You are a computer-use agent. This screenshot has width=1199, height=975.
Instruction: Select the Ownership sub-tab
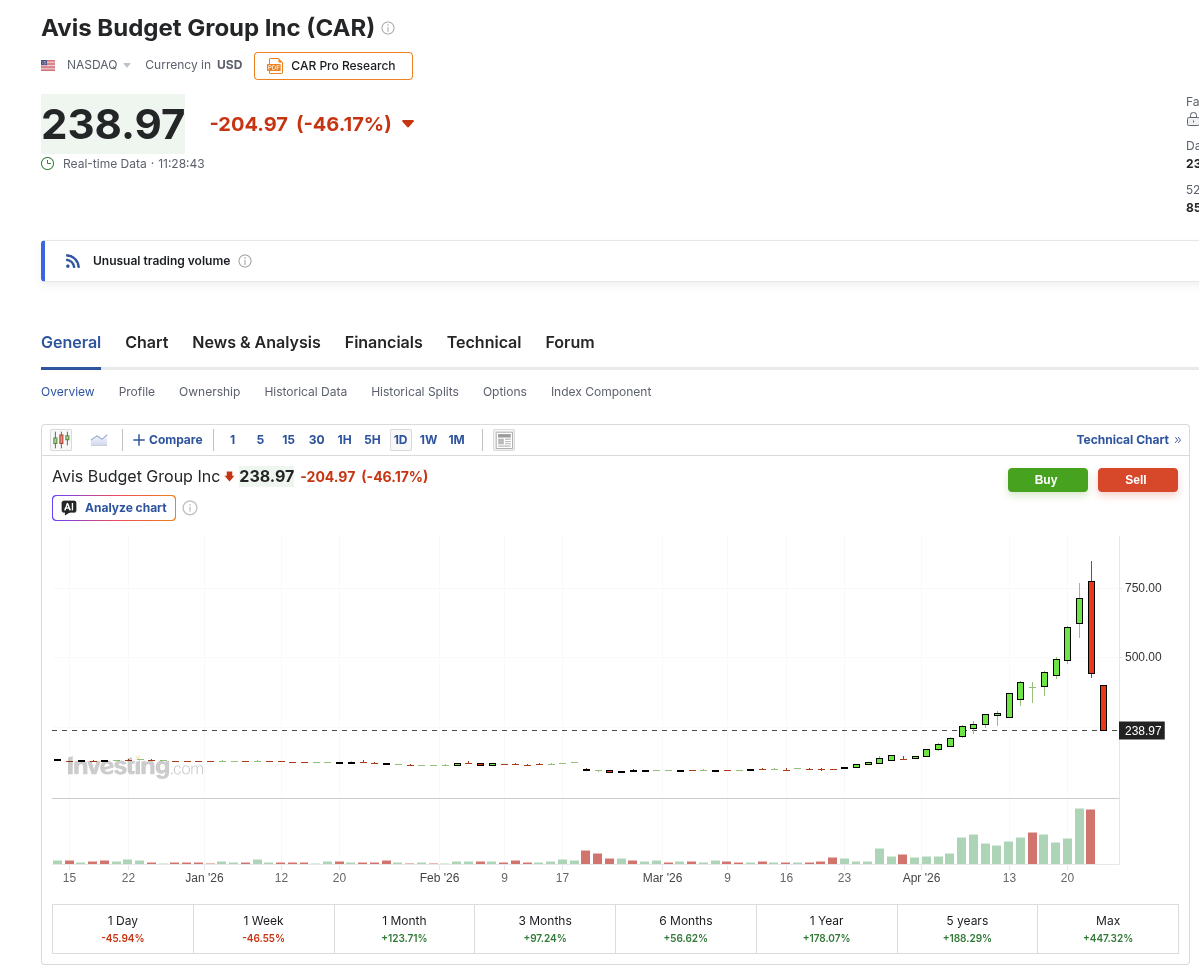click(210, 392)
